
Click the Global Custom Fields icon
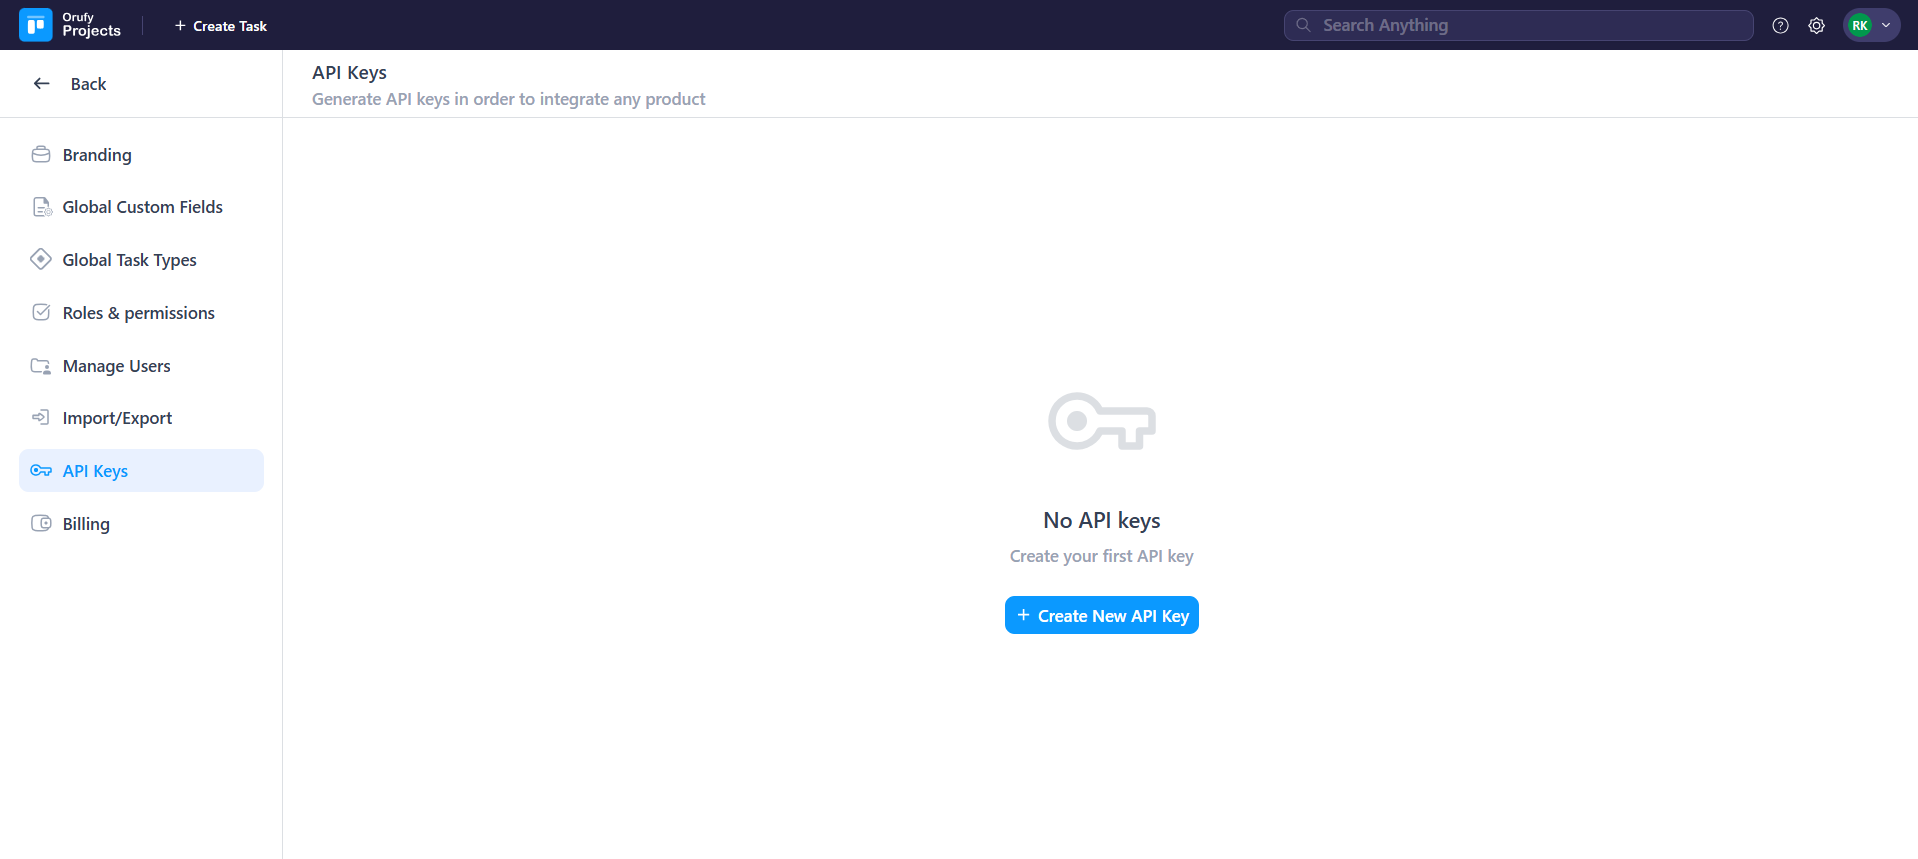(41, 207)
